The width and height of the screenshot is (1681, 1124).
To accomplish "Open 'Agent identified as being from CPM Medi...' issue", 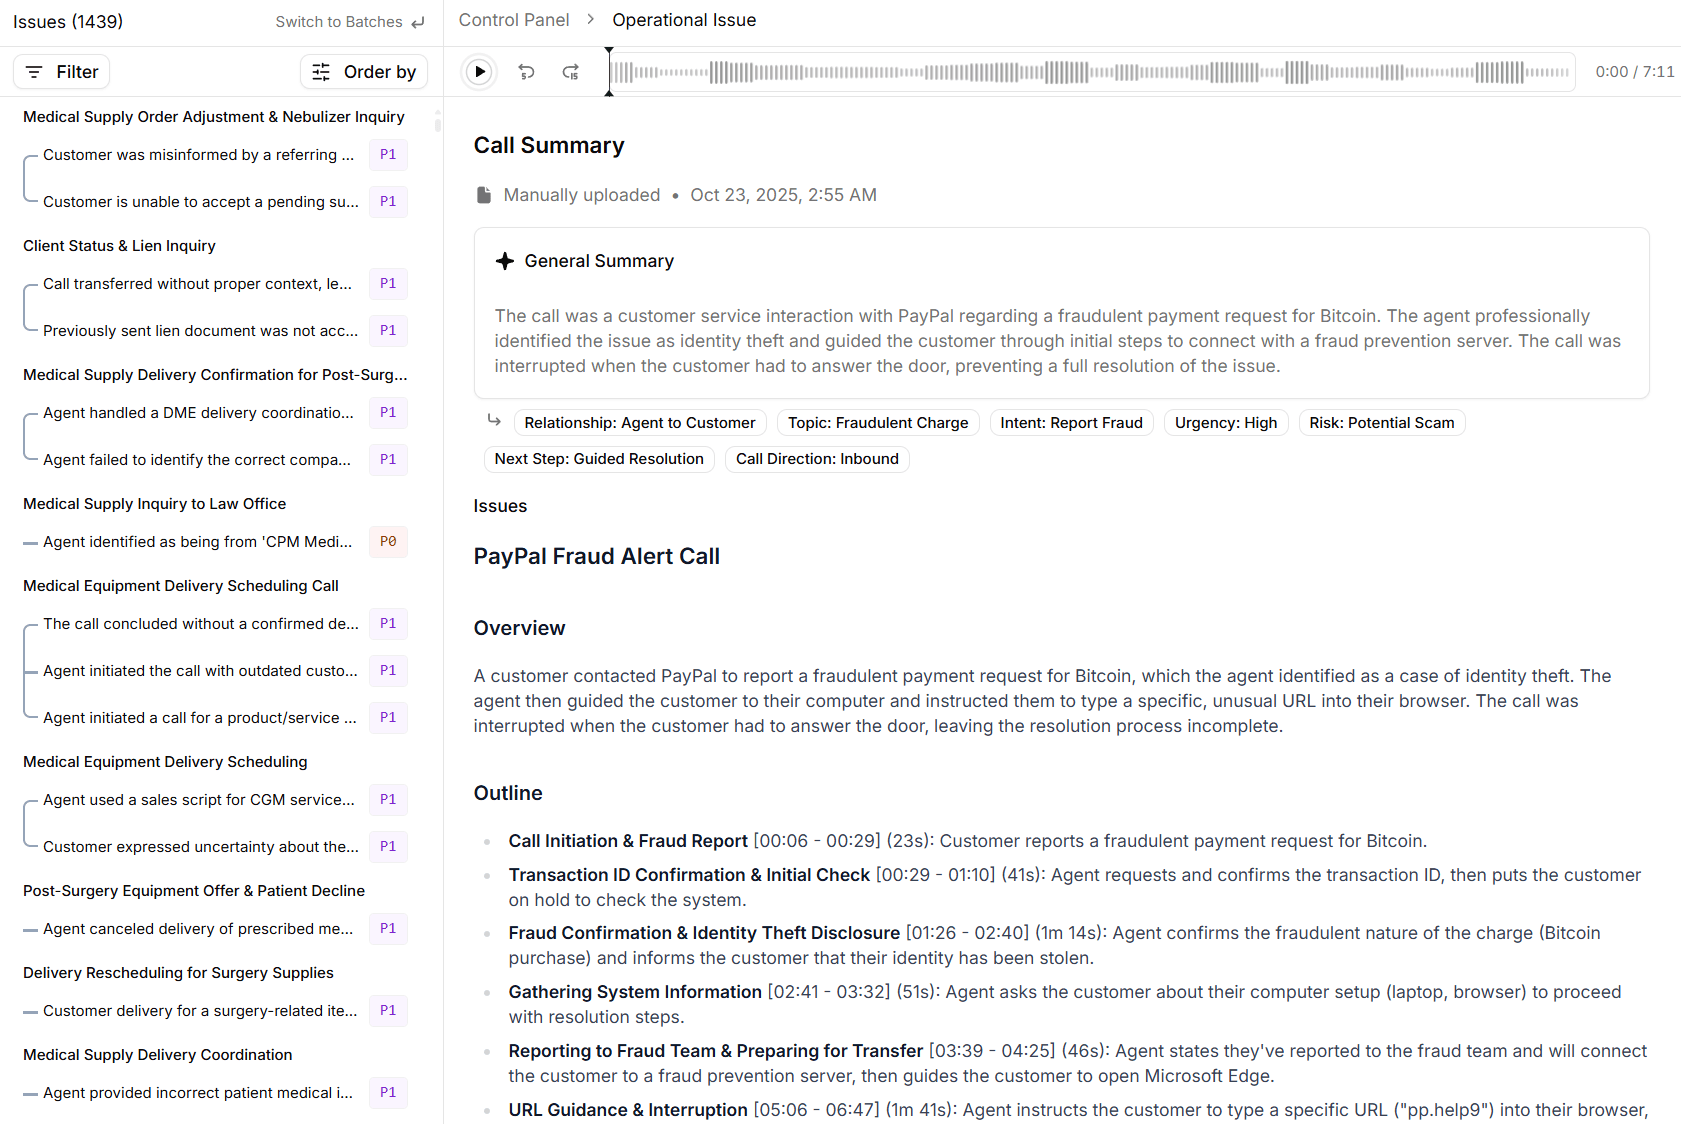I will [x=197, y=542].
